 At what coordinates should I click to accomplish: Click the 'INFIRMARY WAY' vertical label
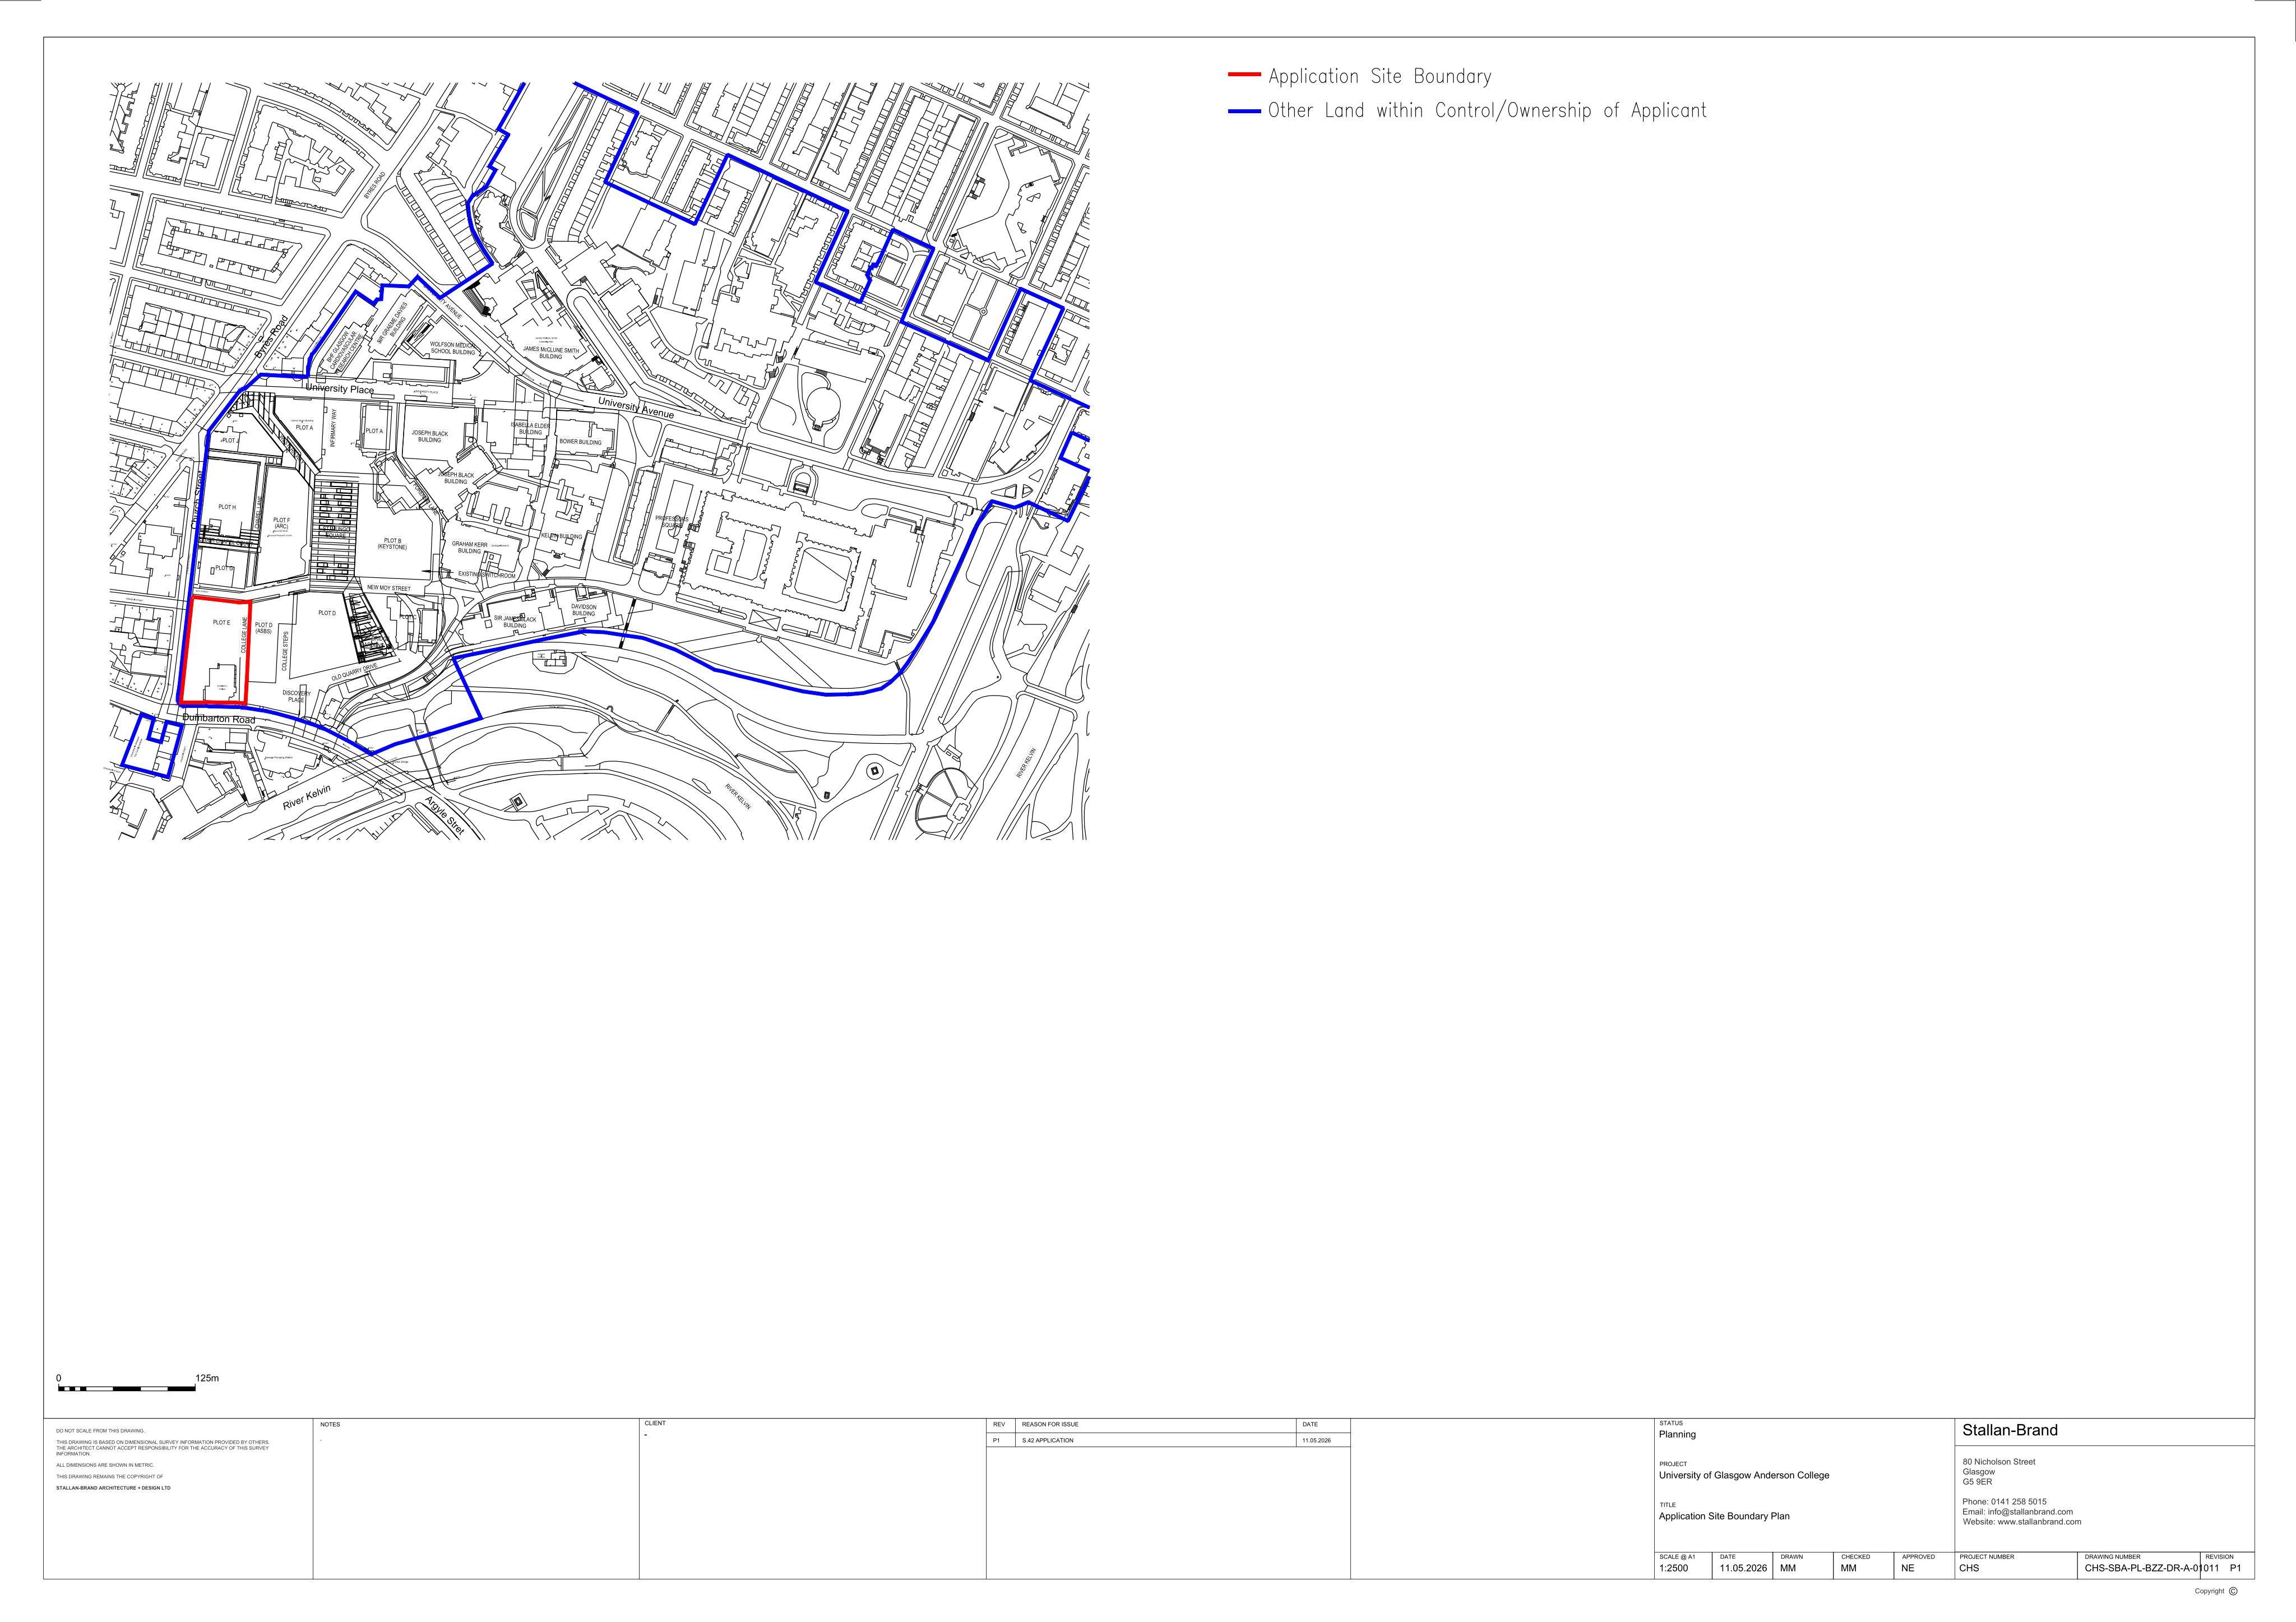tap(335, 427)
